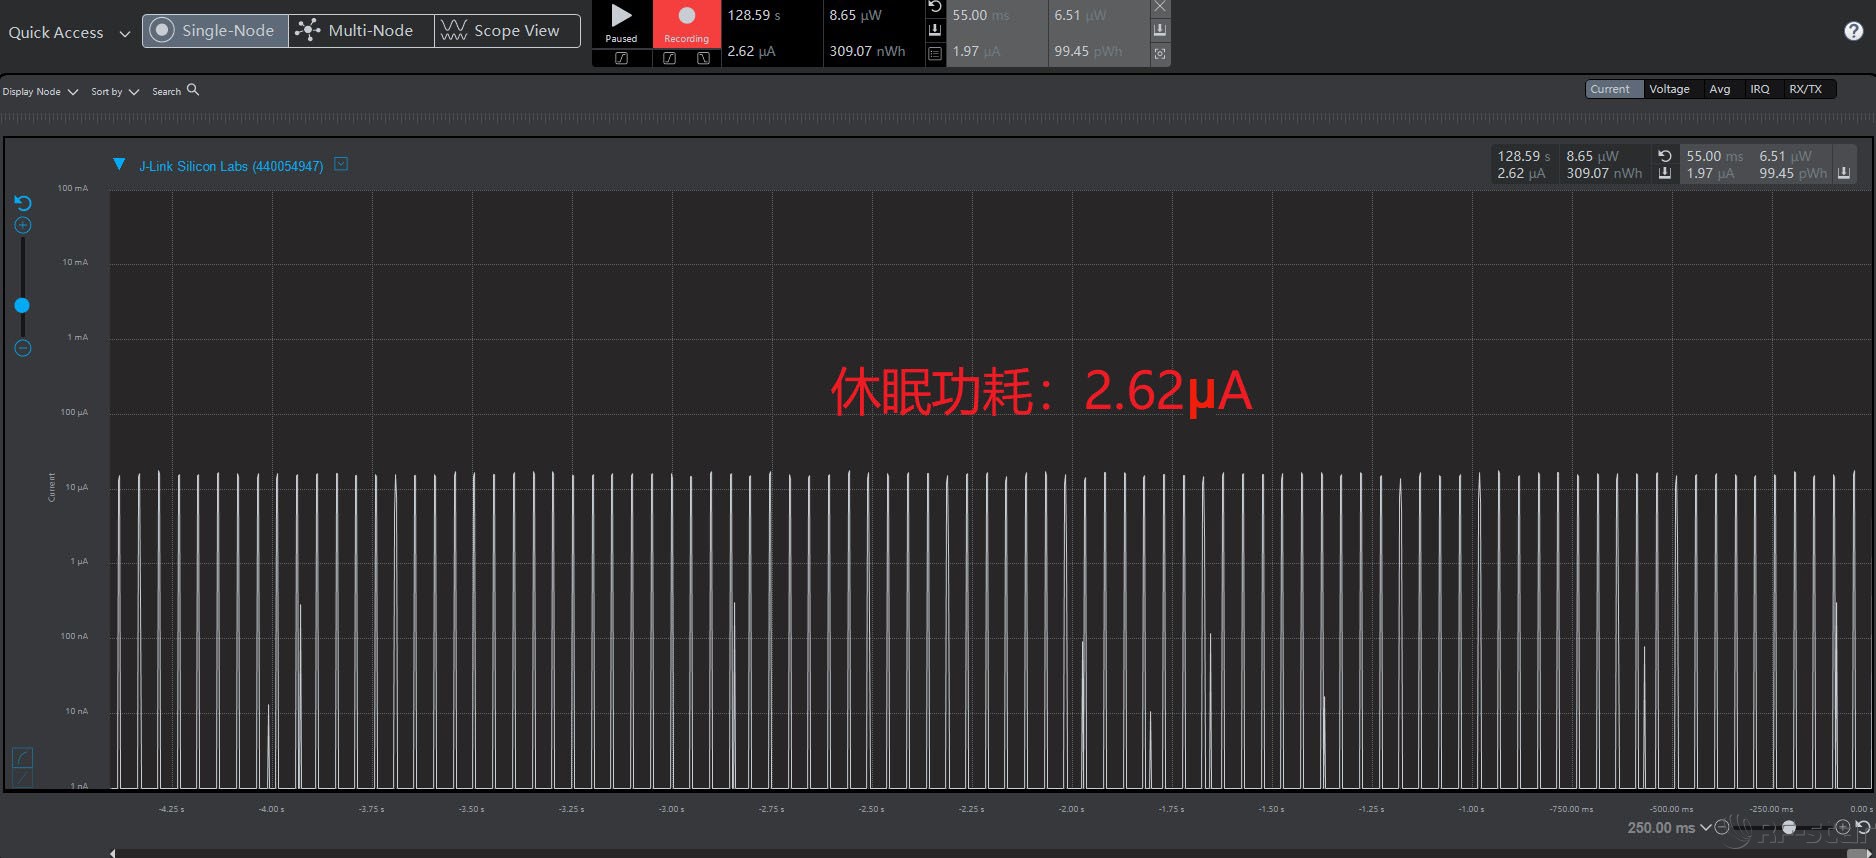1876x858 pixels.
Task: Switch to Scope View
Action: 507,30
